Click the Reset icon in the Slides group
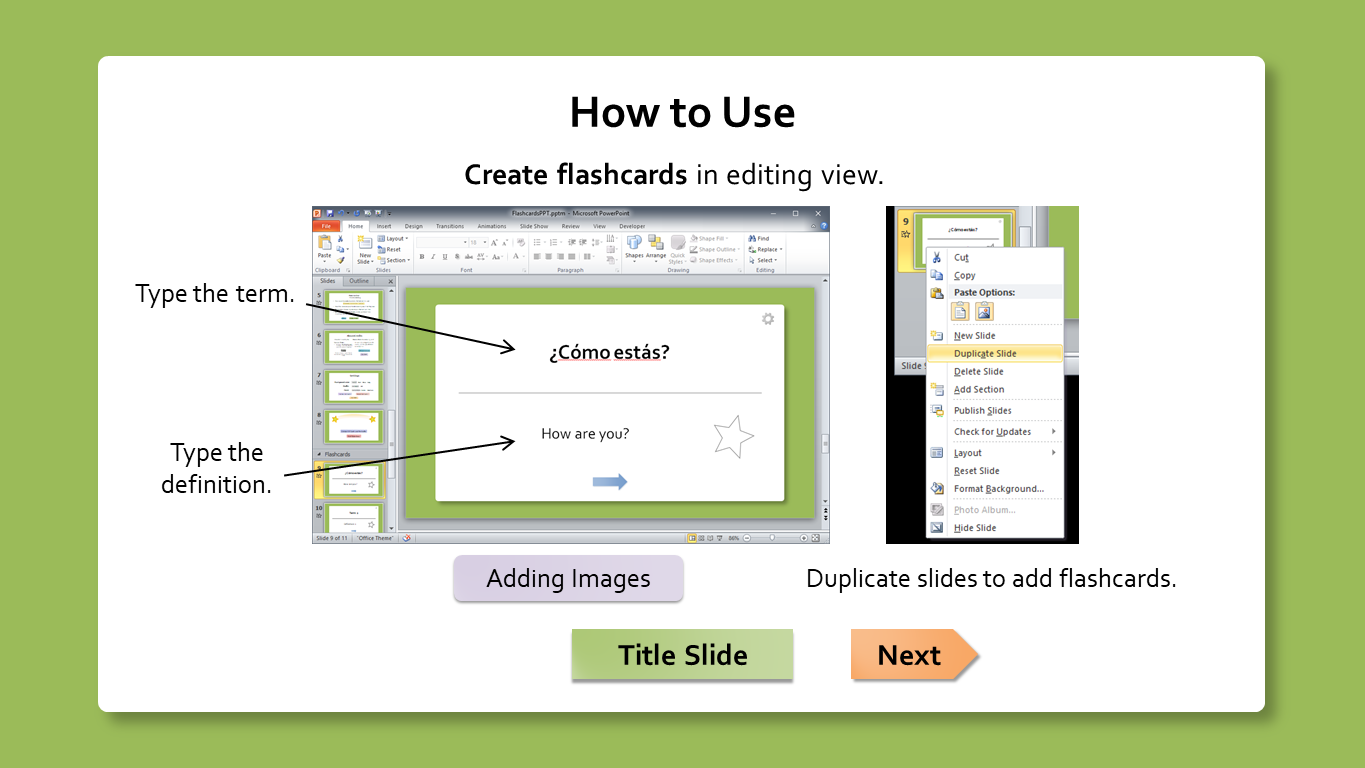The height and width of the screenshot is (768, 1365). click(389, 249)
